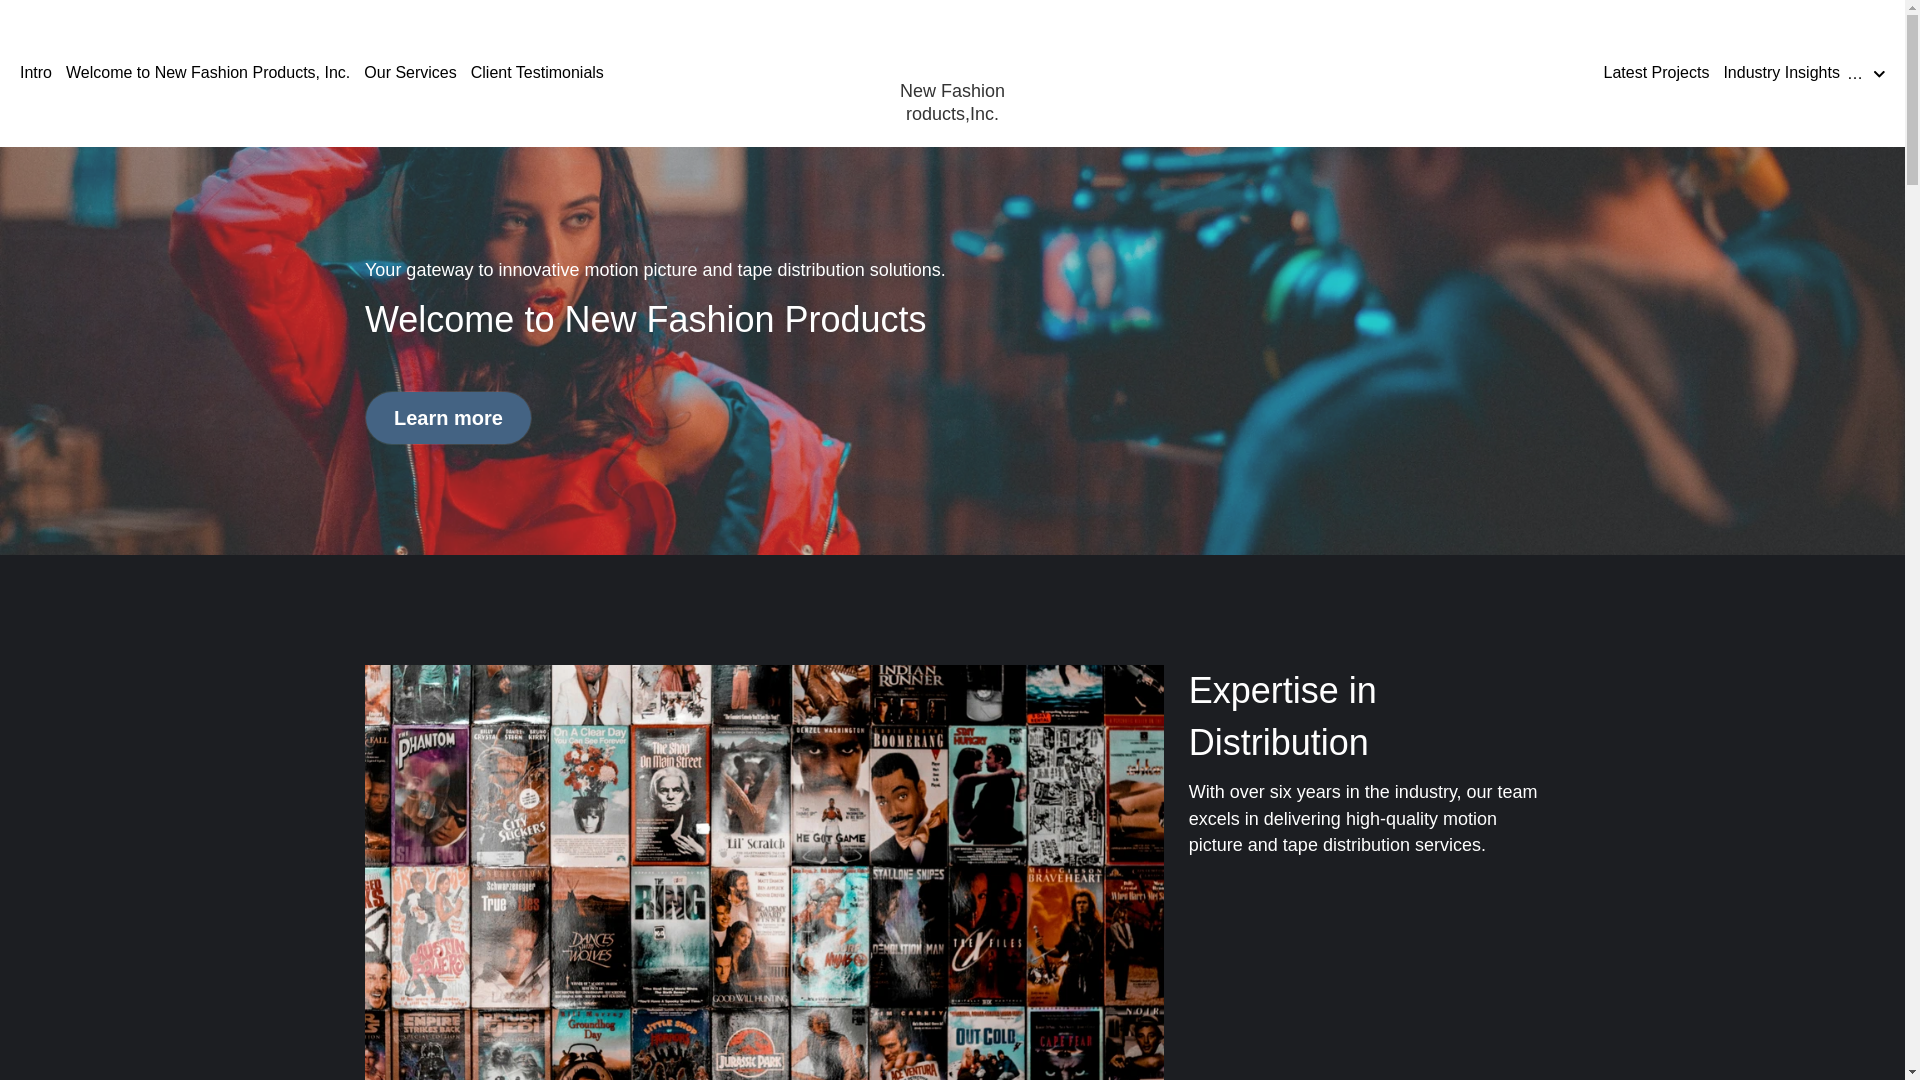
Task: Click the 'With over six years' paragraph
Action: (1363, 819)
